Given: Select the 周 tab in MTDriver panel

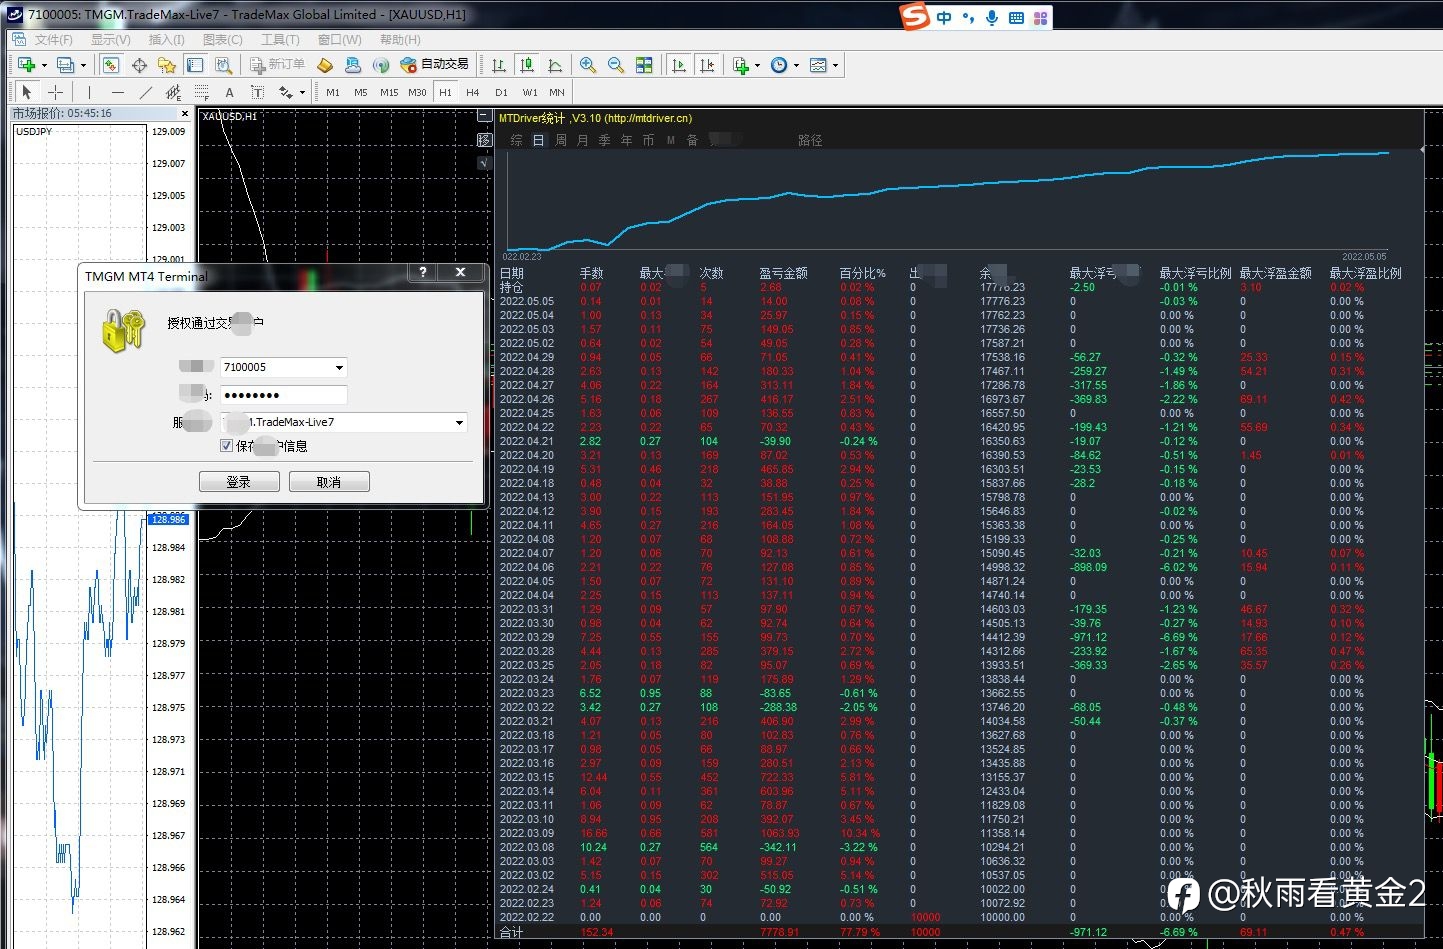Looking at the screenshot, I should pos(561,140).
